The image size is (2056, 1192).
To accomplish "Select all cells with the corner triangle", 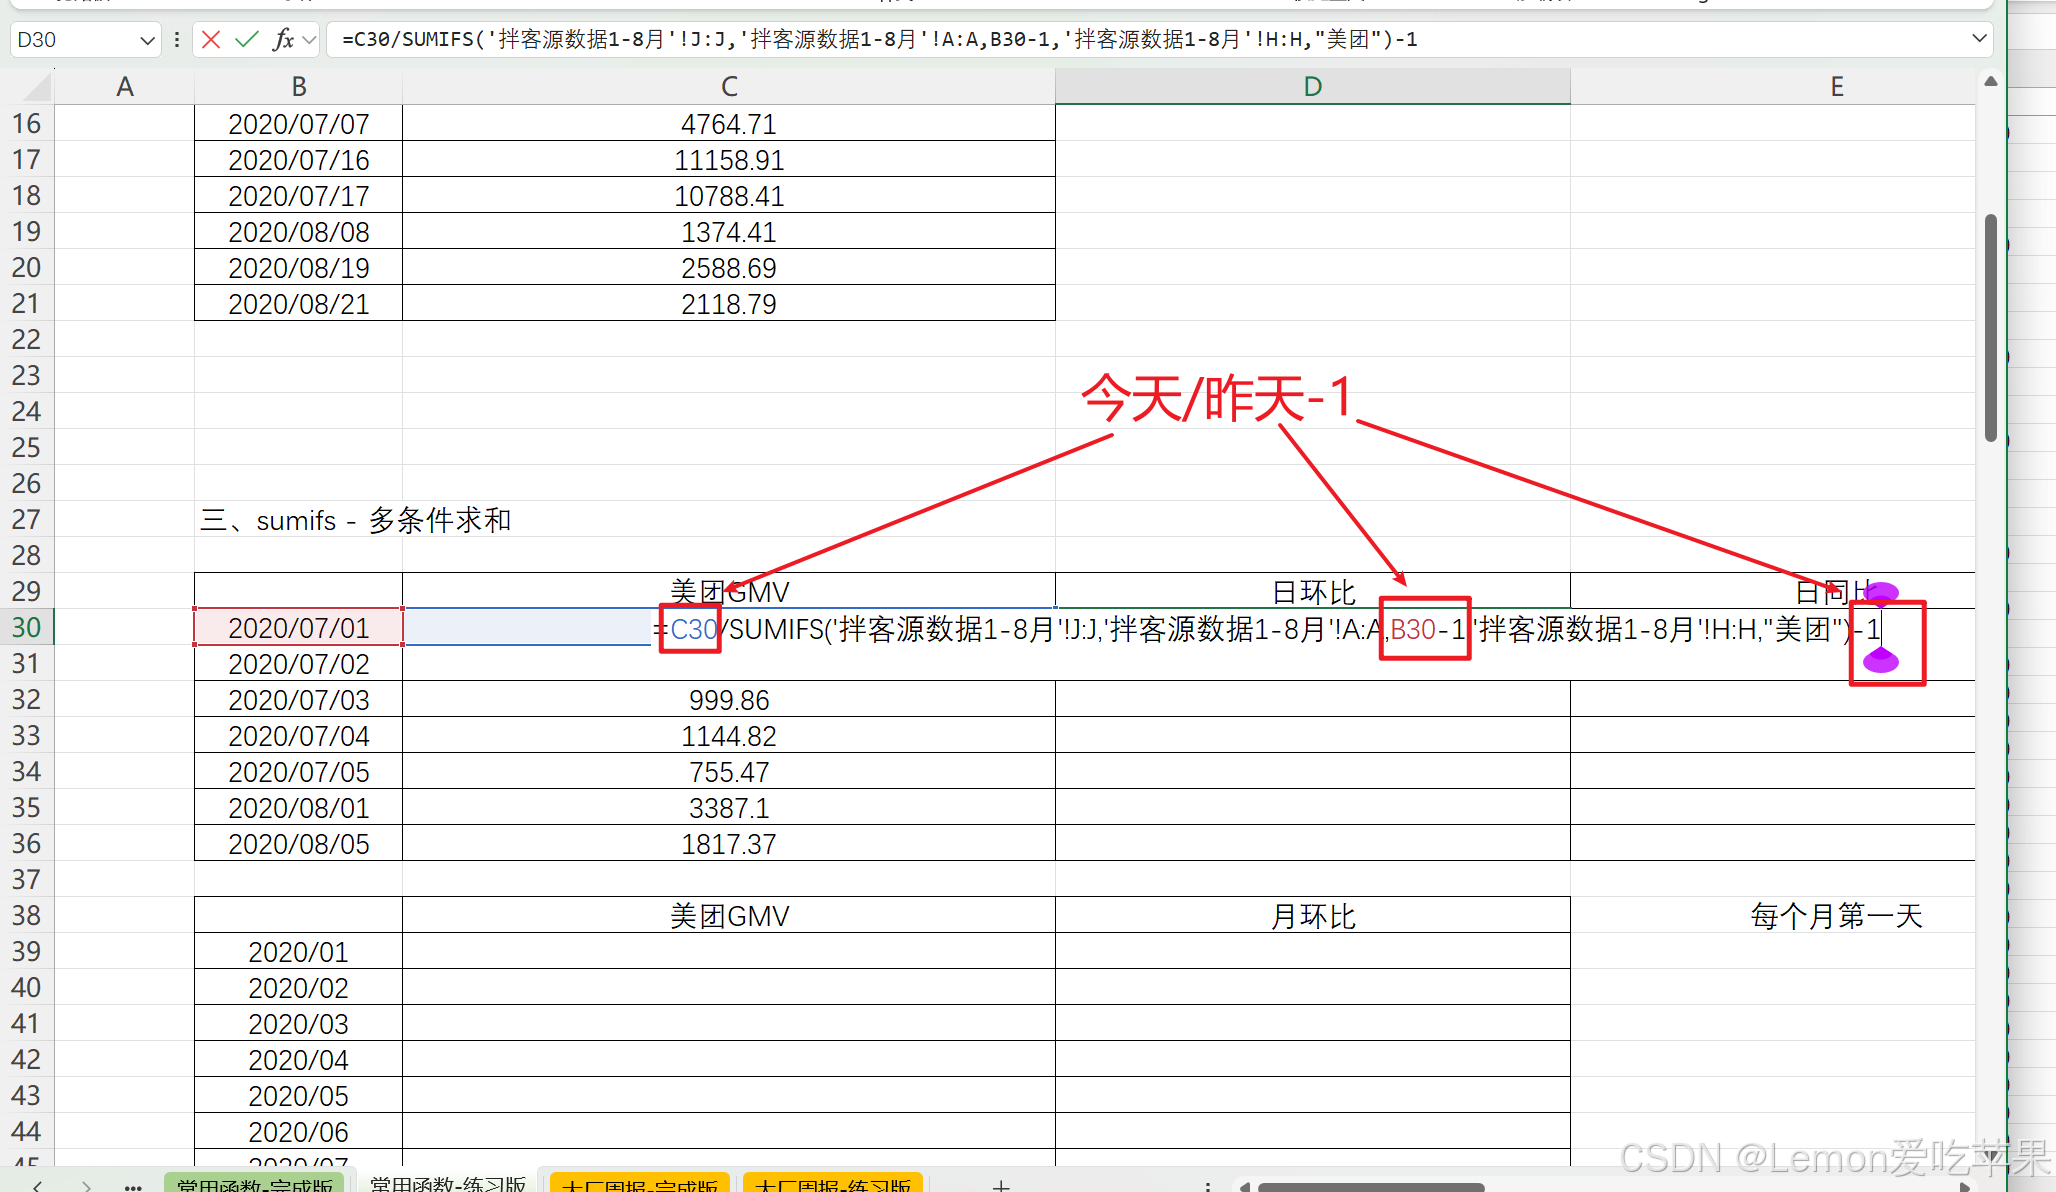I will [x=37, y=87].
